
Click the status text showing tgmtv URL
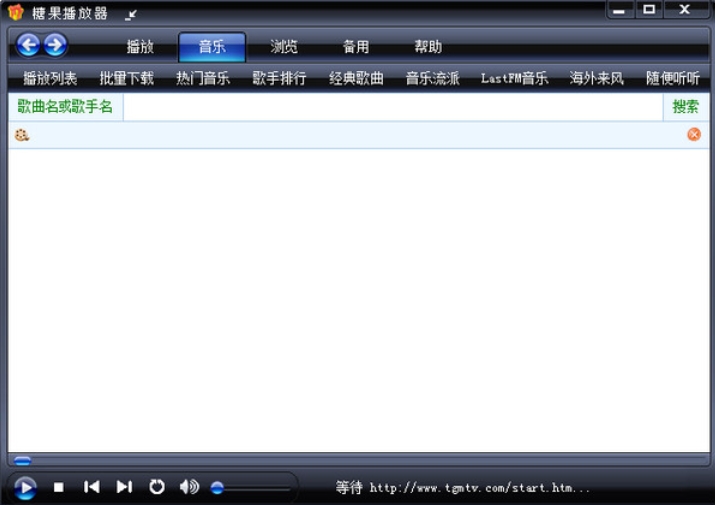463,488
